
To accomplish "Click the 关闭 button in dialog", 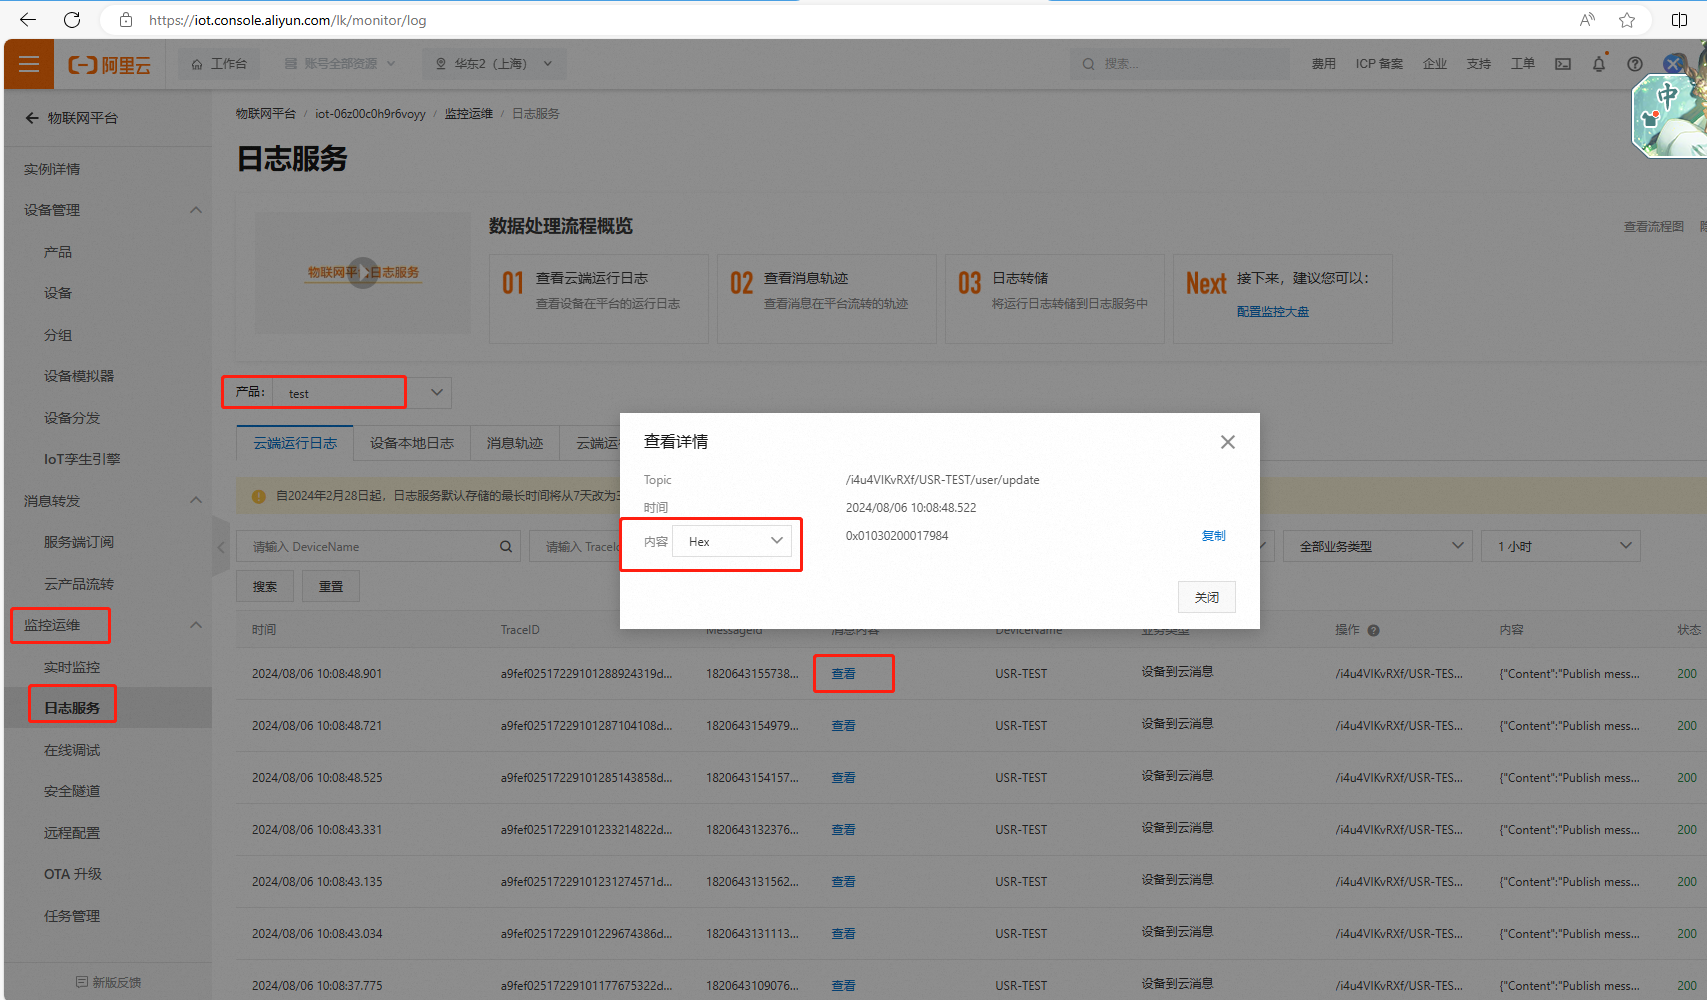I will tap(1206, 597).
